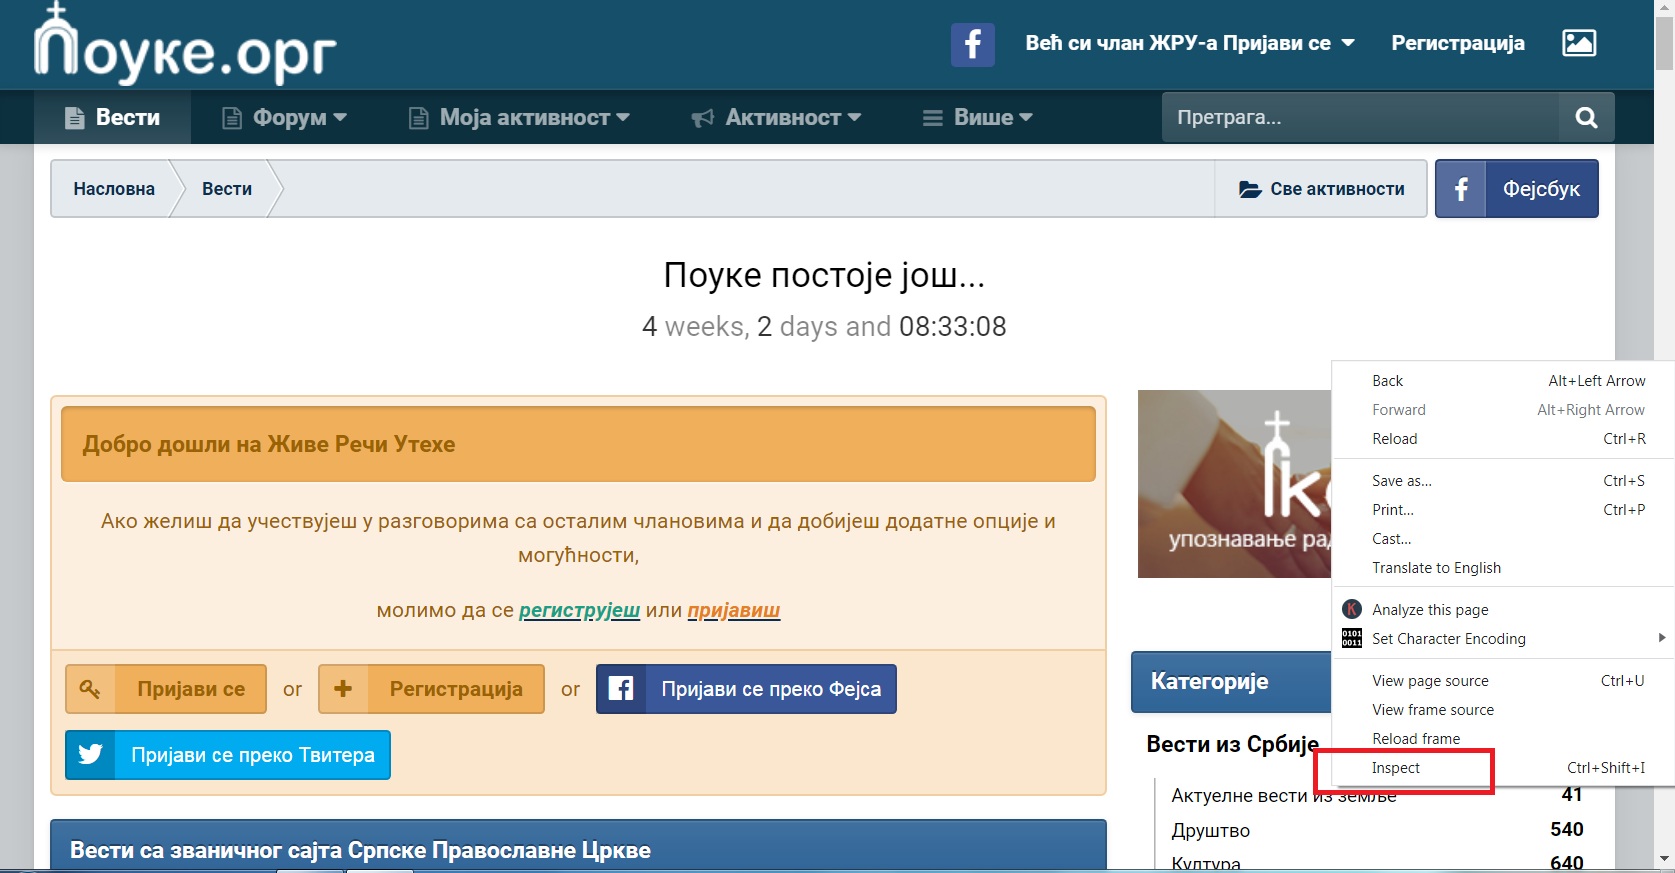Expand the Форум dropdown menu
The image size is (1675, 873).
[285, 118]
